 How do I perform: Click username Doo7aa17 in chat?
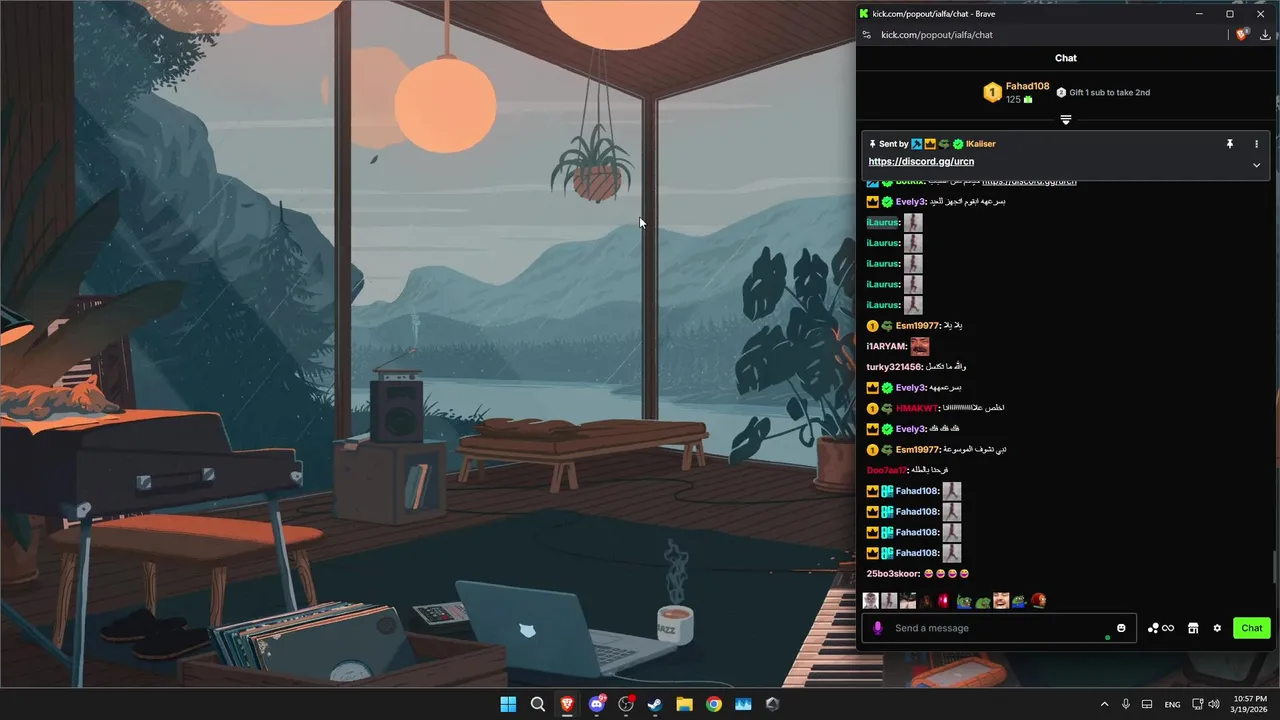pos(886,470)
